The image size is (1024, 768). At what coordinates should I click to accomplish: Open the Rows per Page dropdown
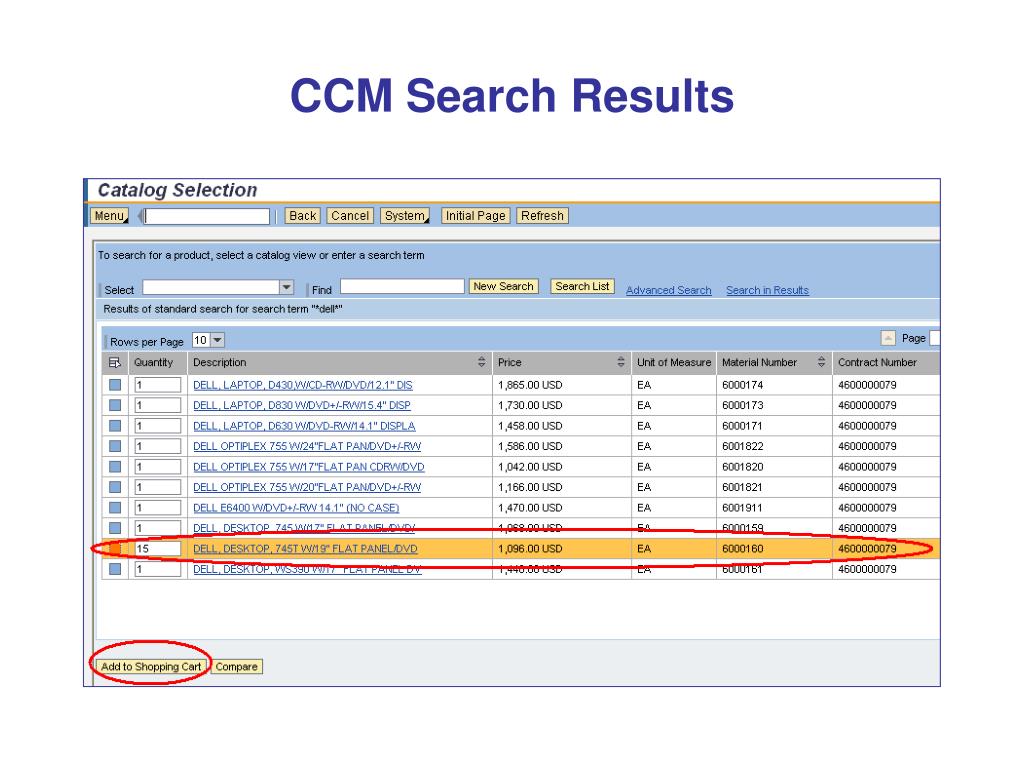pos(217,340)
